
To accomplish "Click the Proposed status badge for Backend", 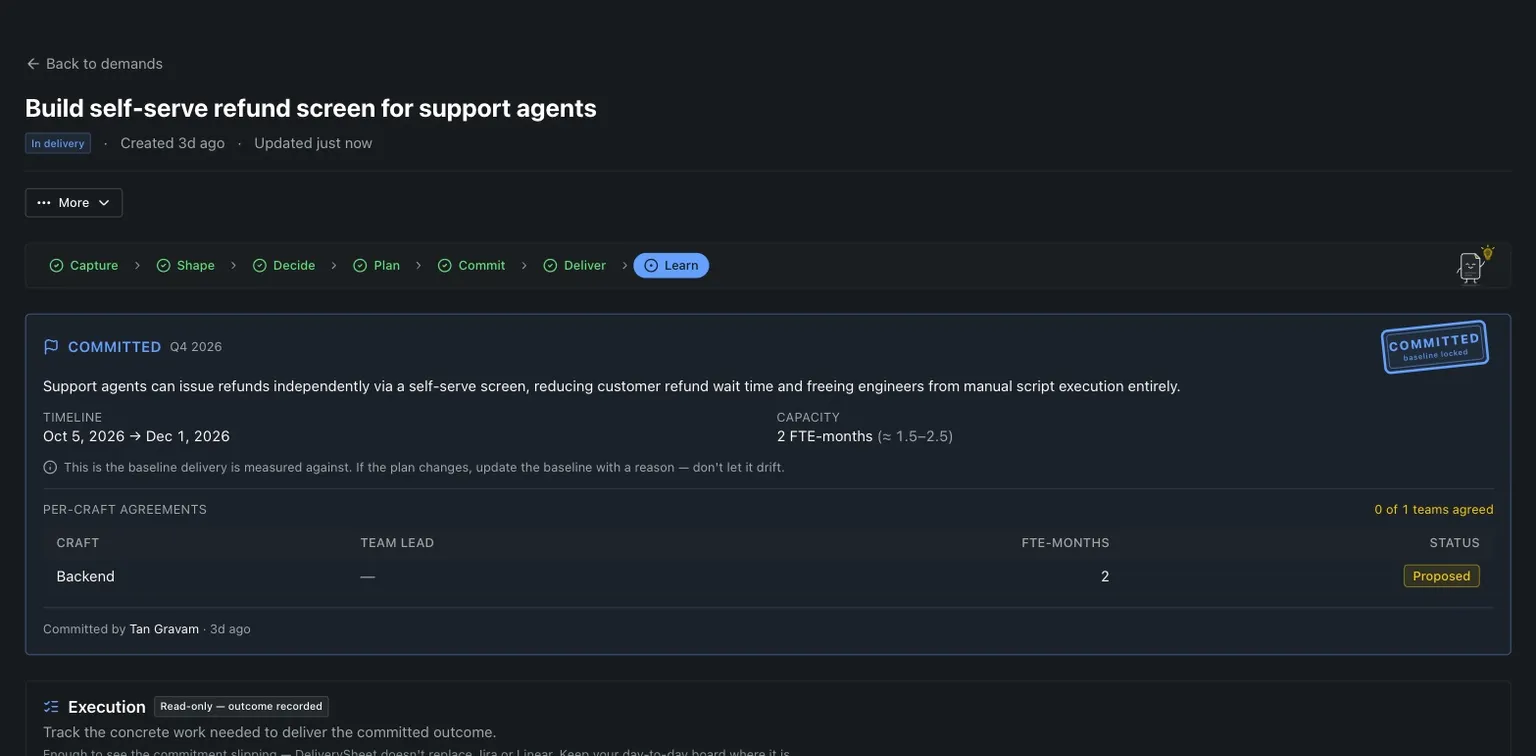I will tap(1441, 576).
